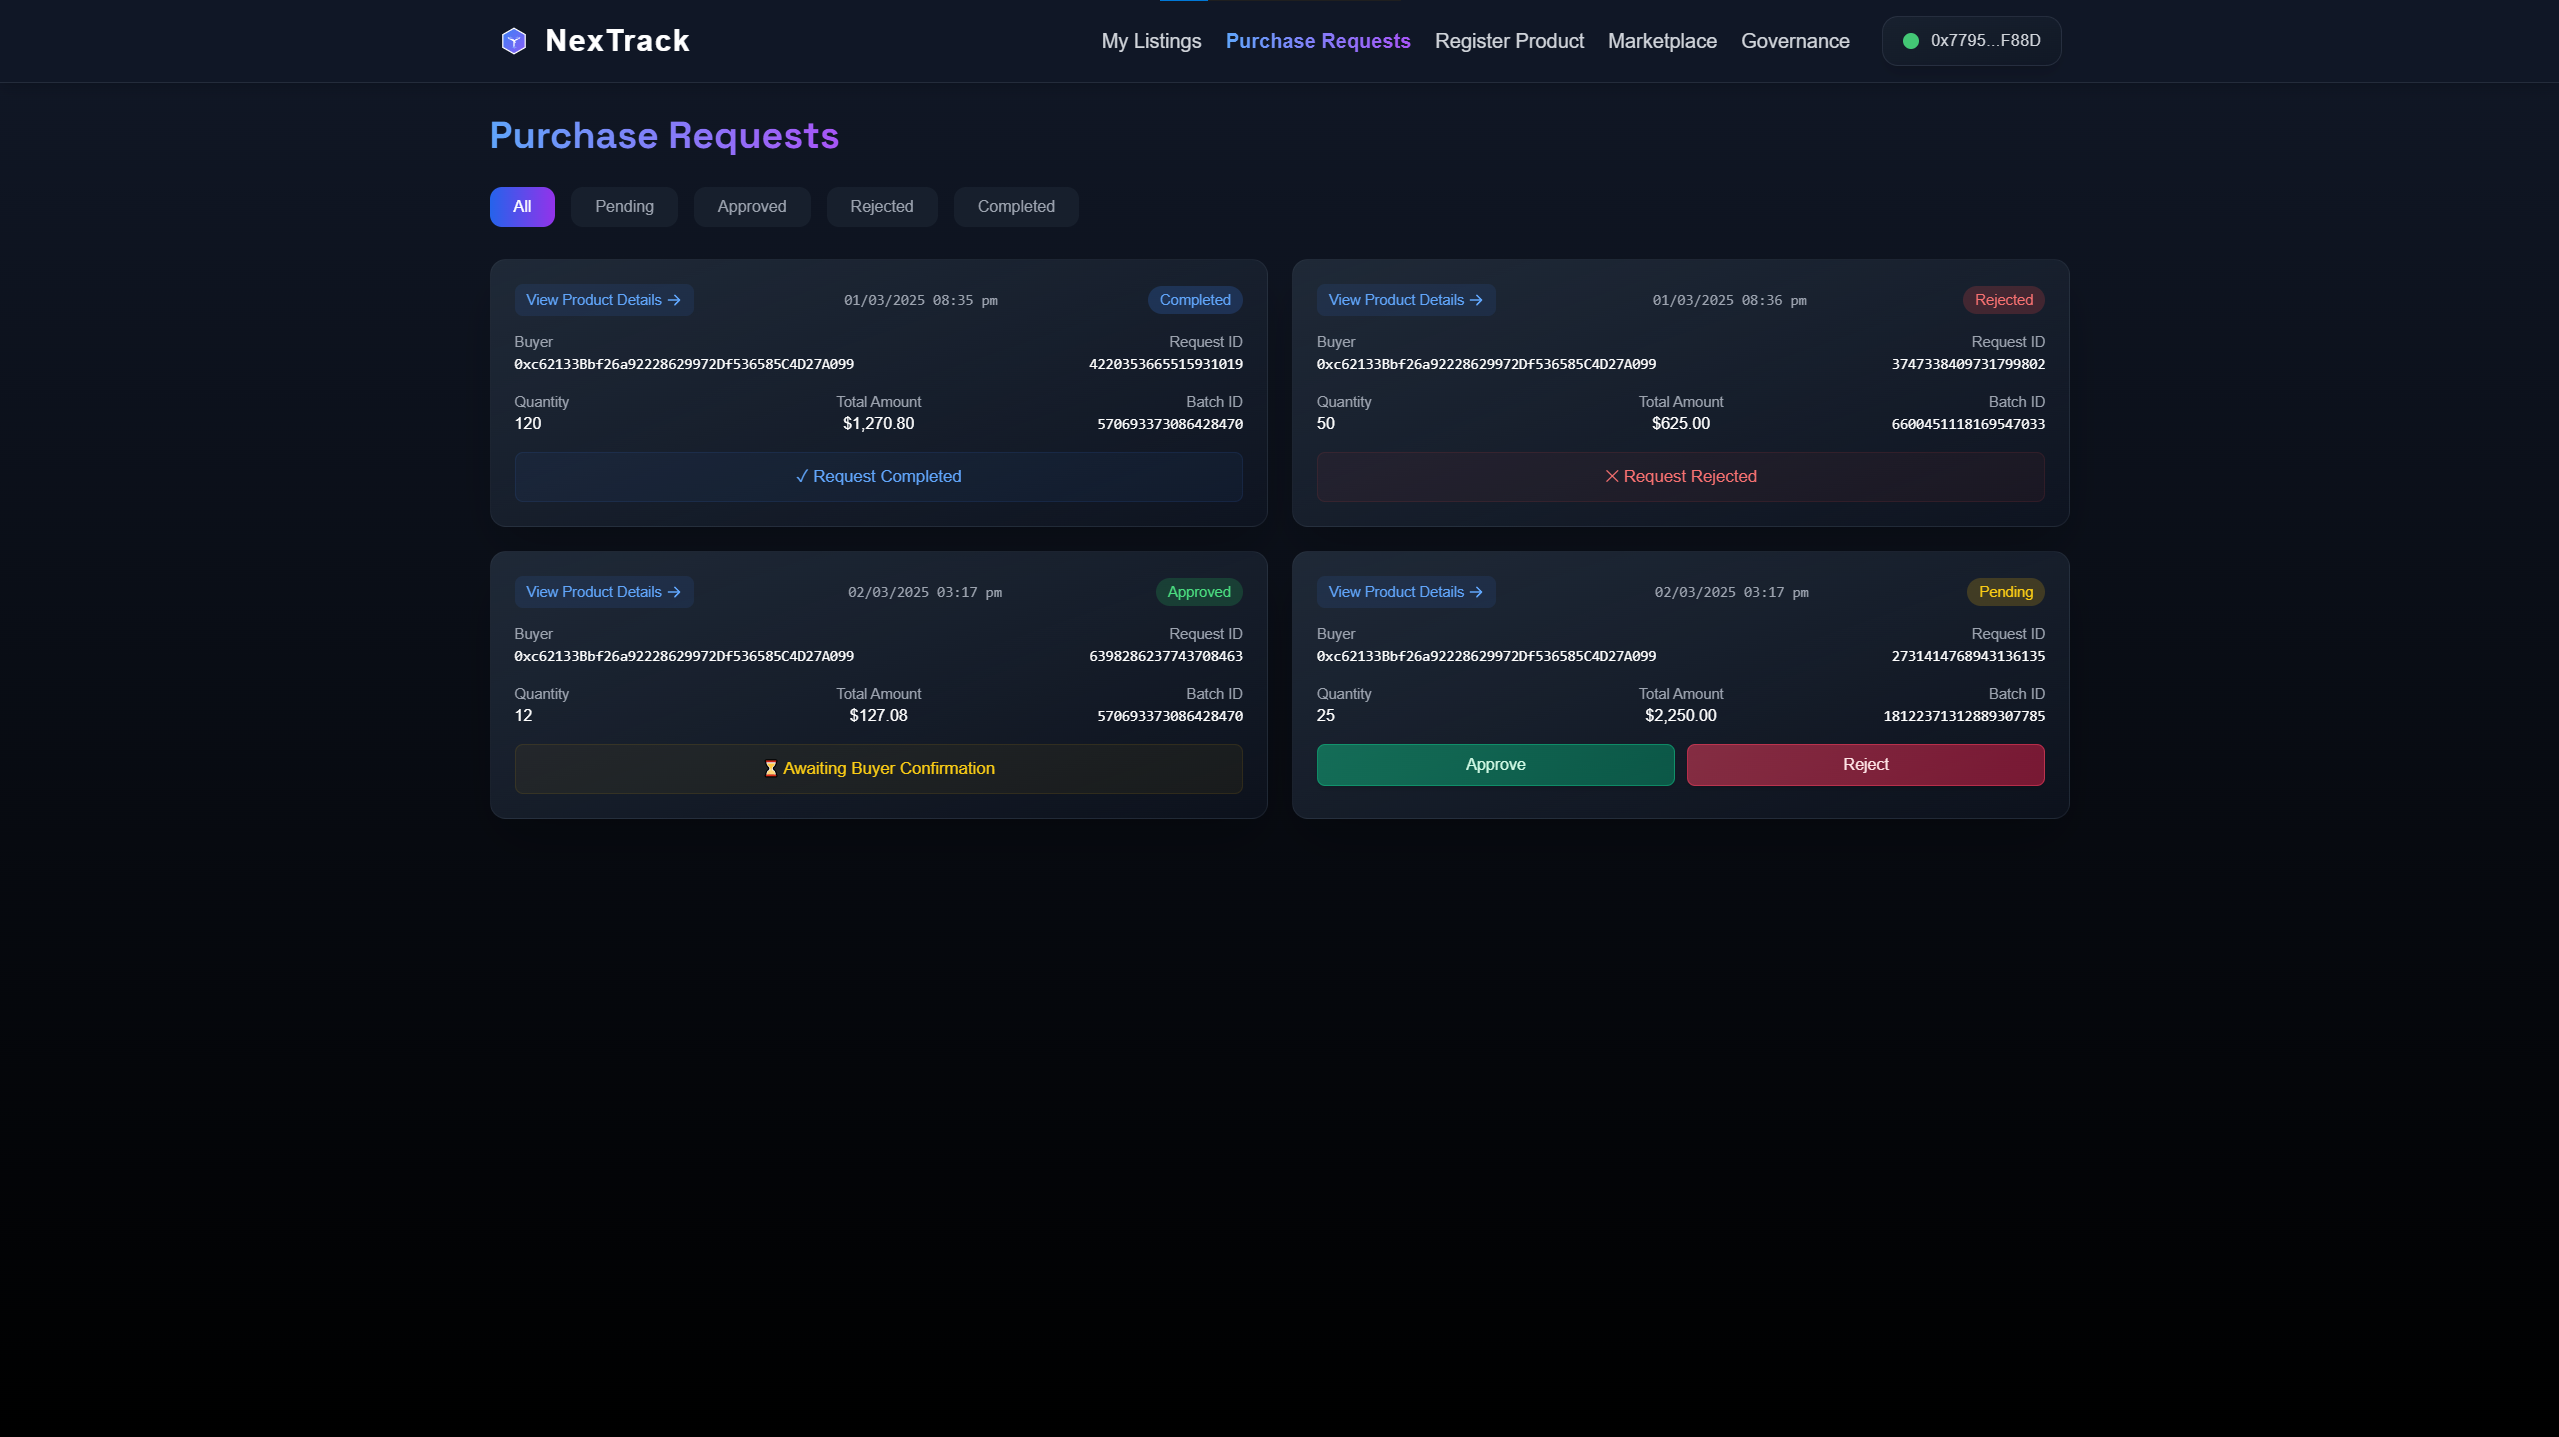Viewport: 2559px width, 1437px height.
Task: Navigate to Marketplace
Action: pos(1662,41)
